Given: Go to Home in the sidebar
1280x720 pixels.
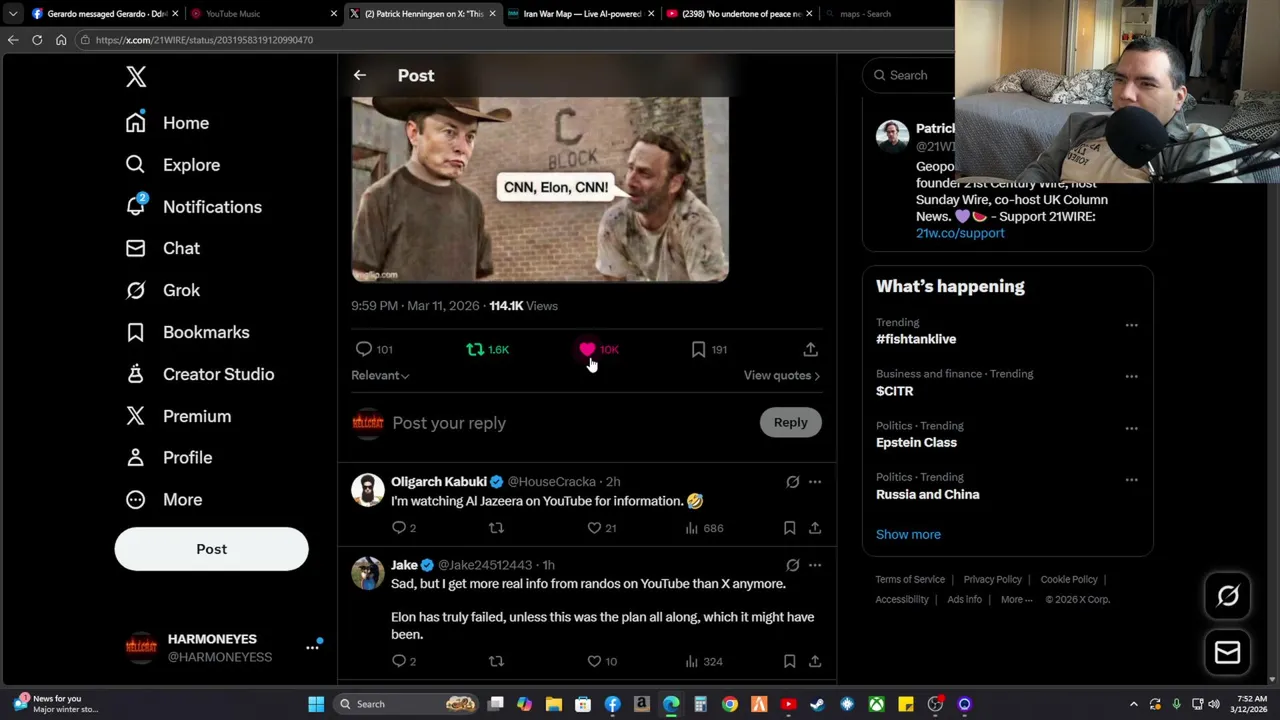Looking at the screenshot, I should (x=167, y=123).
